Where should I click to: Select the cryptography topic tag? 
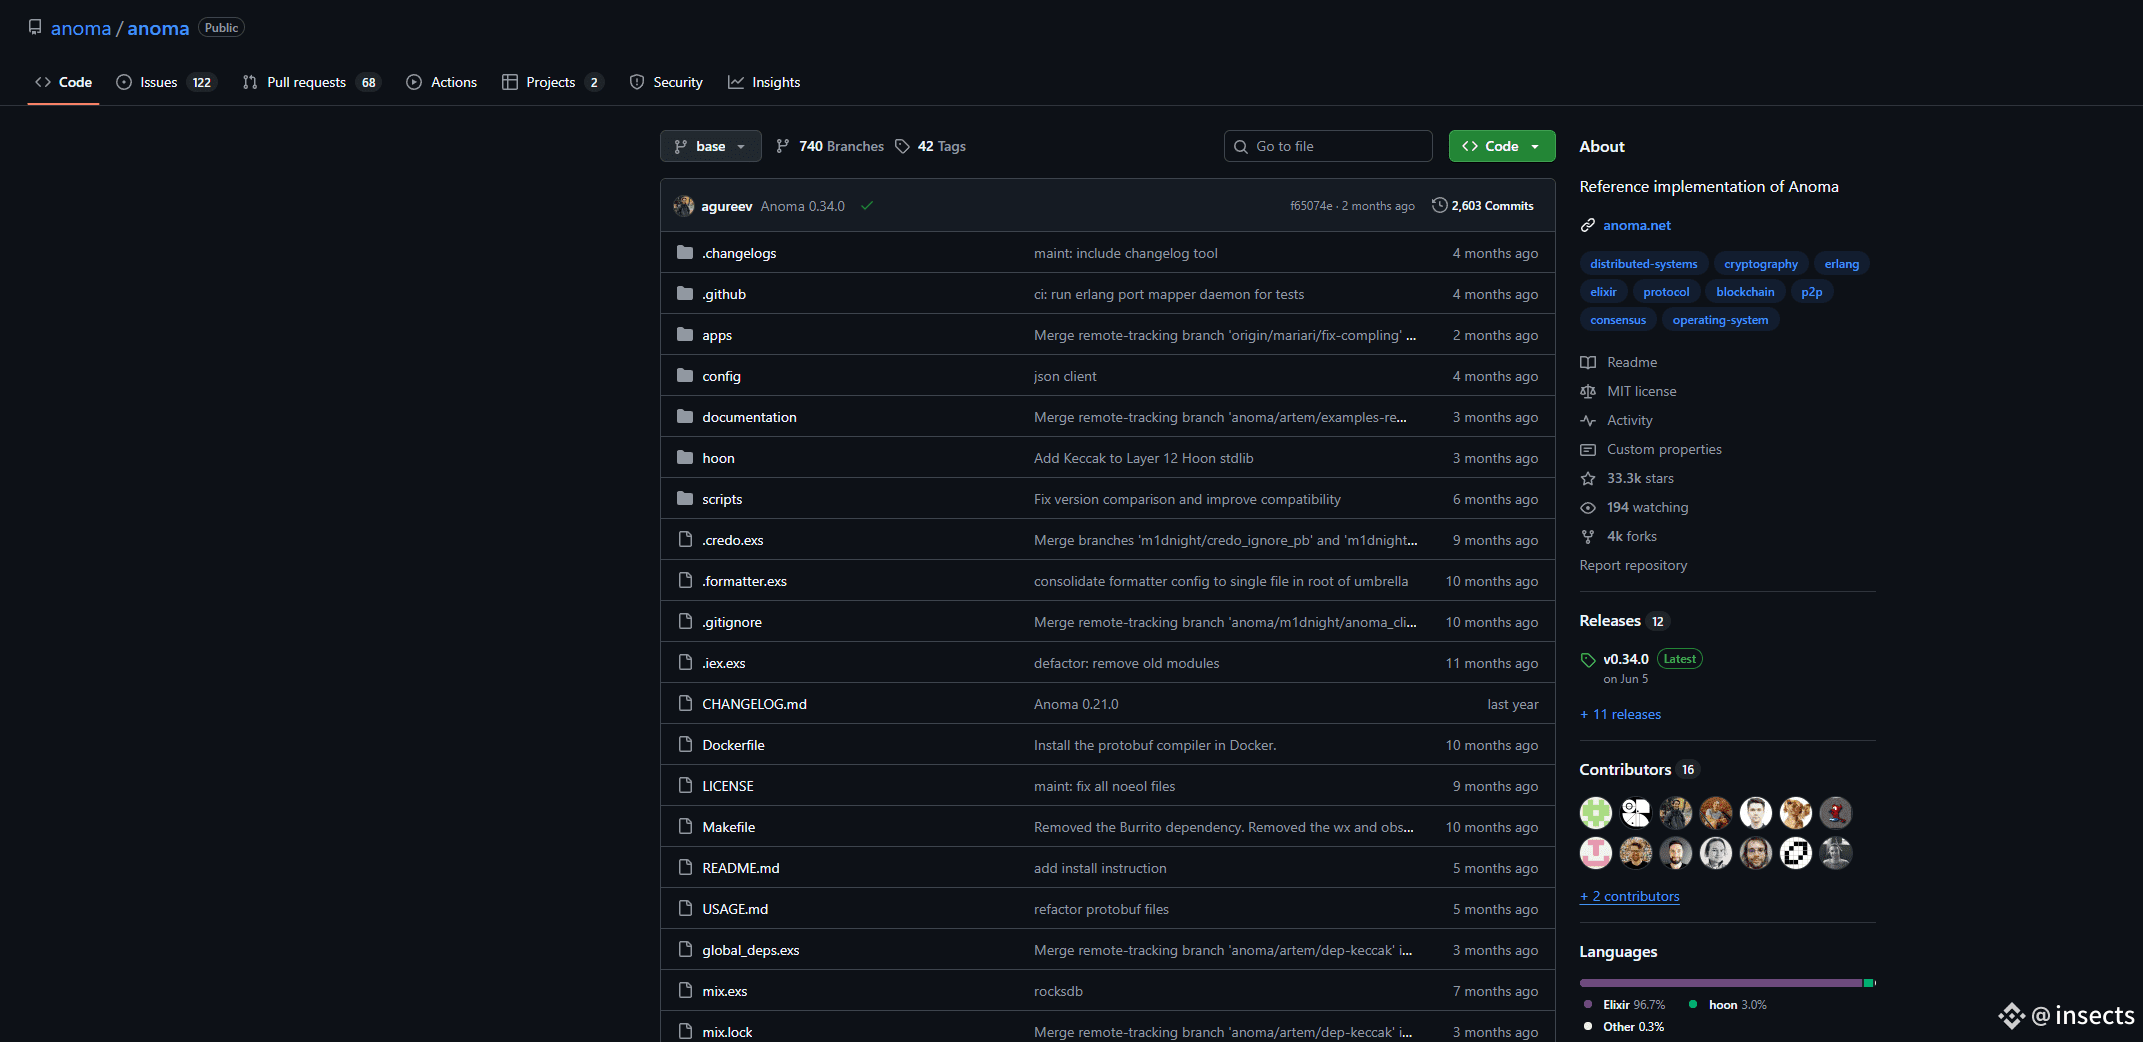[1760, 264]
